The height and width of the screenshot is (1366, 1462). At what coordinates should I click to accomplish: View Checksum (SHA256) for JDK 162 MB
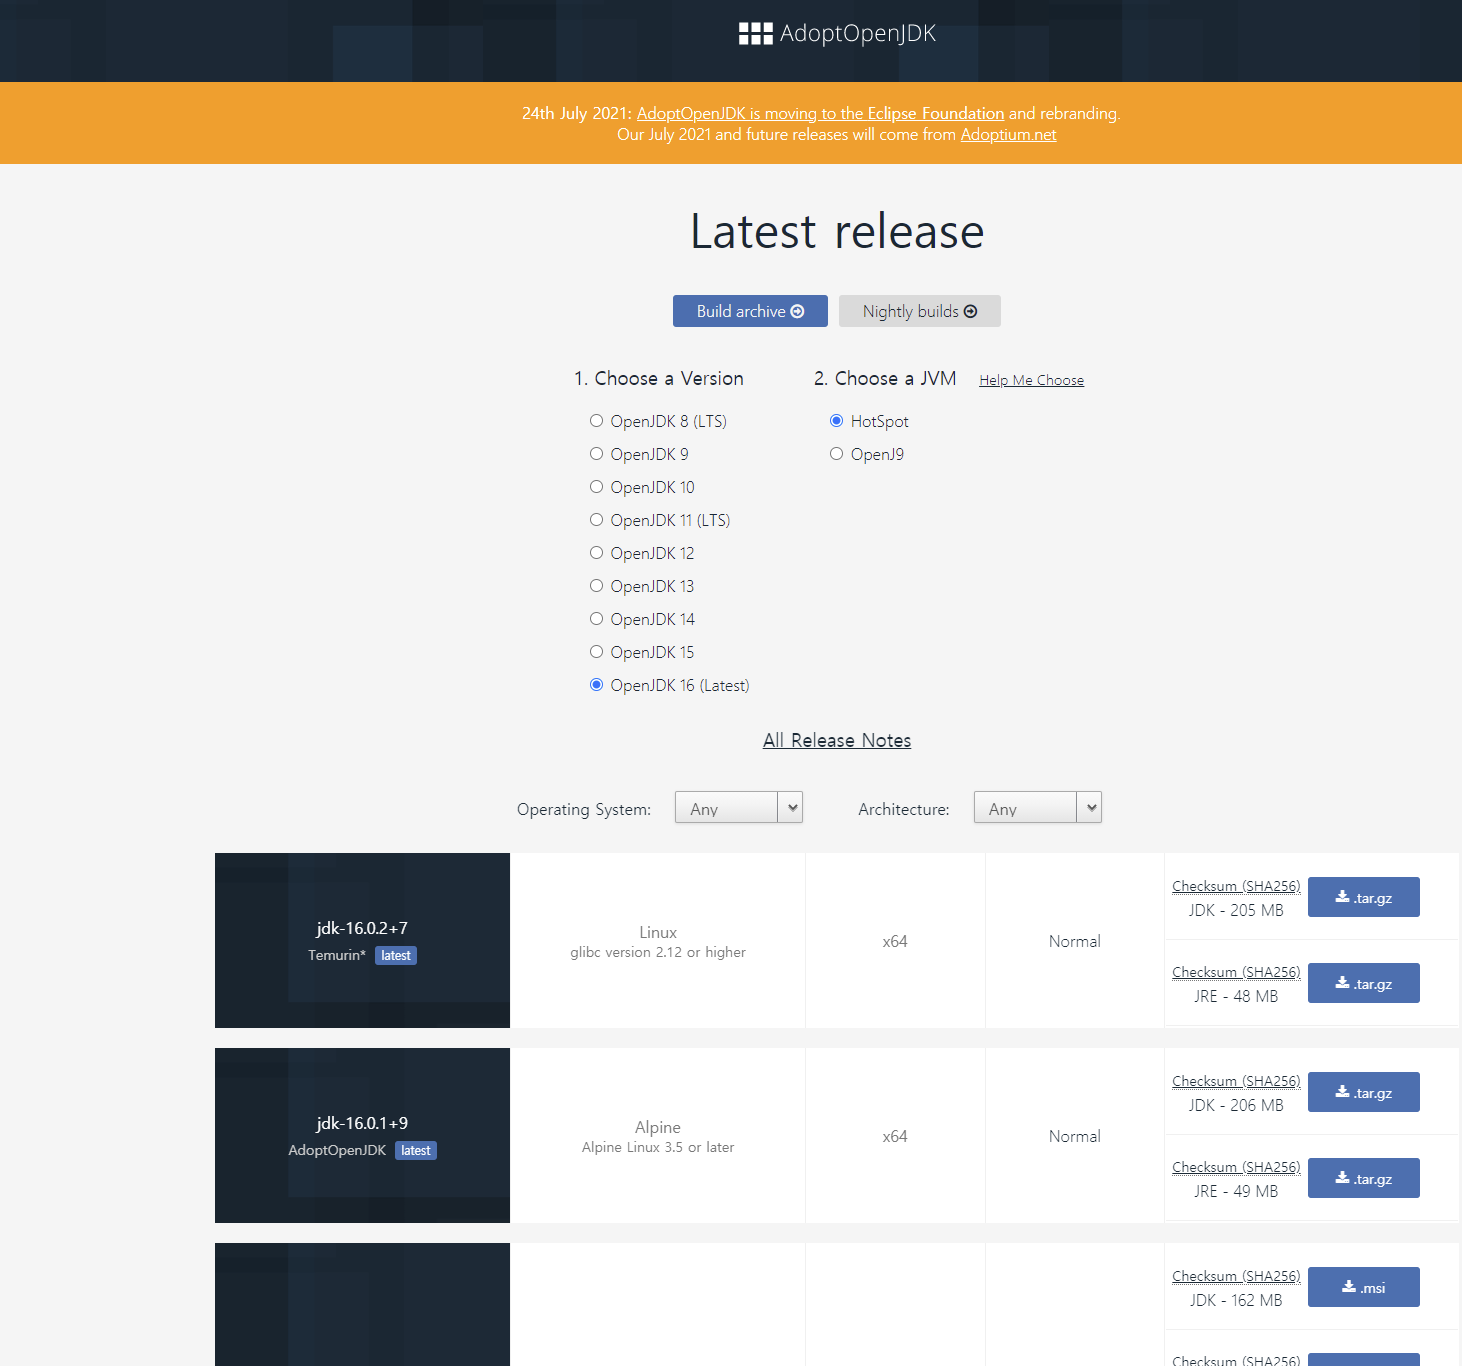[1236, 1276]
